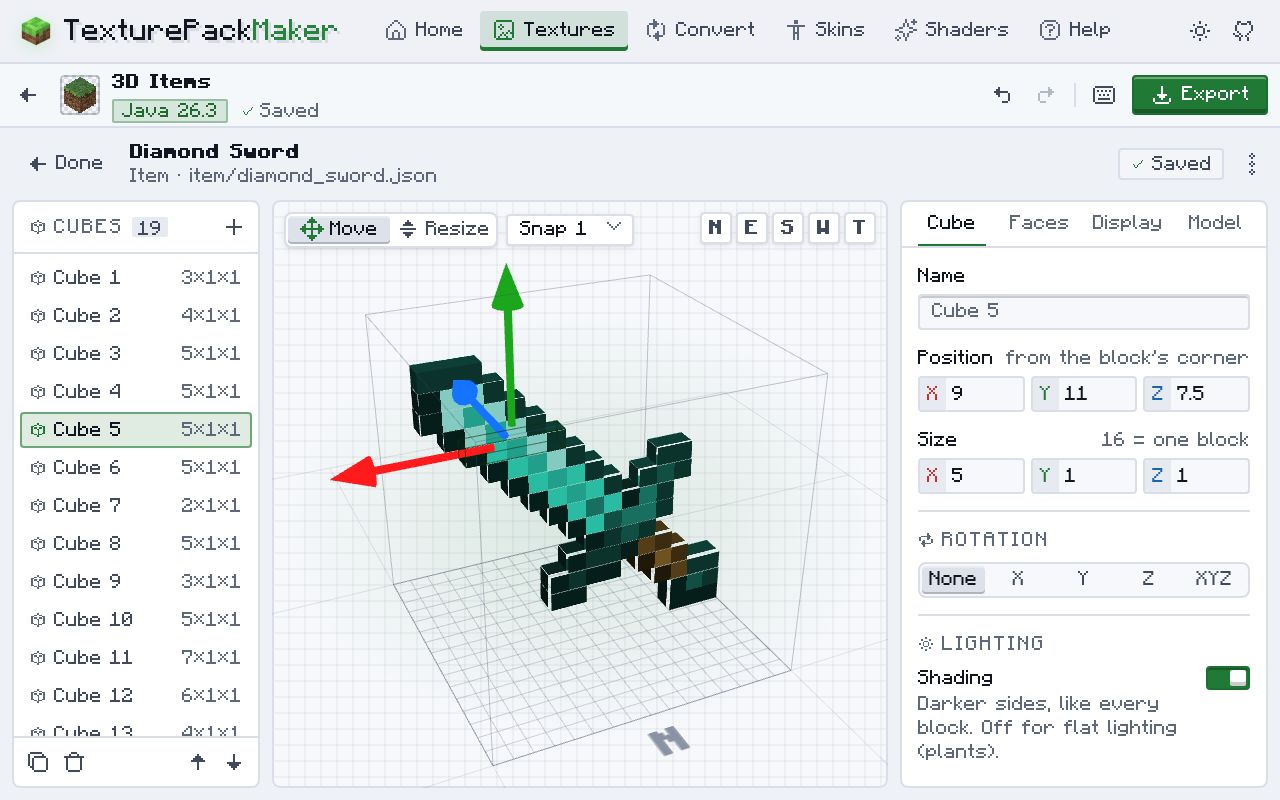Set rotation to XYZ
The width and height of the screenshot is (1280, 800).
coord(1213,579)
